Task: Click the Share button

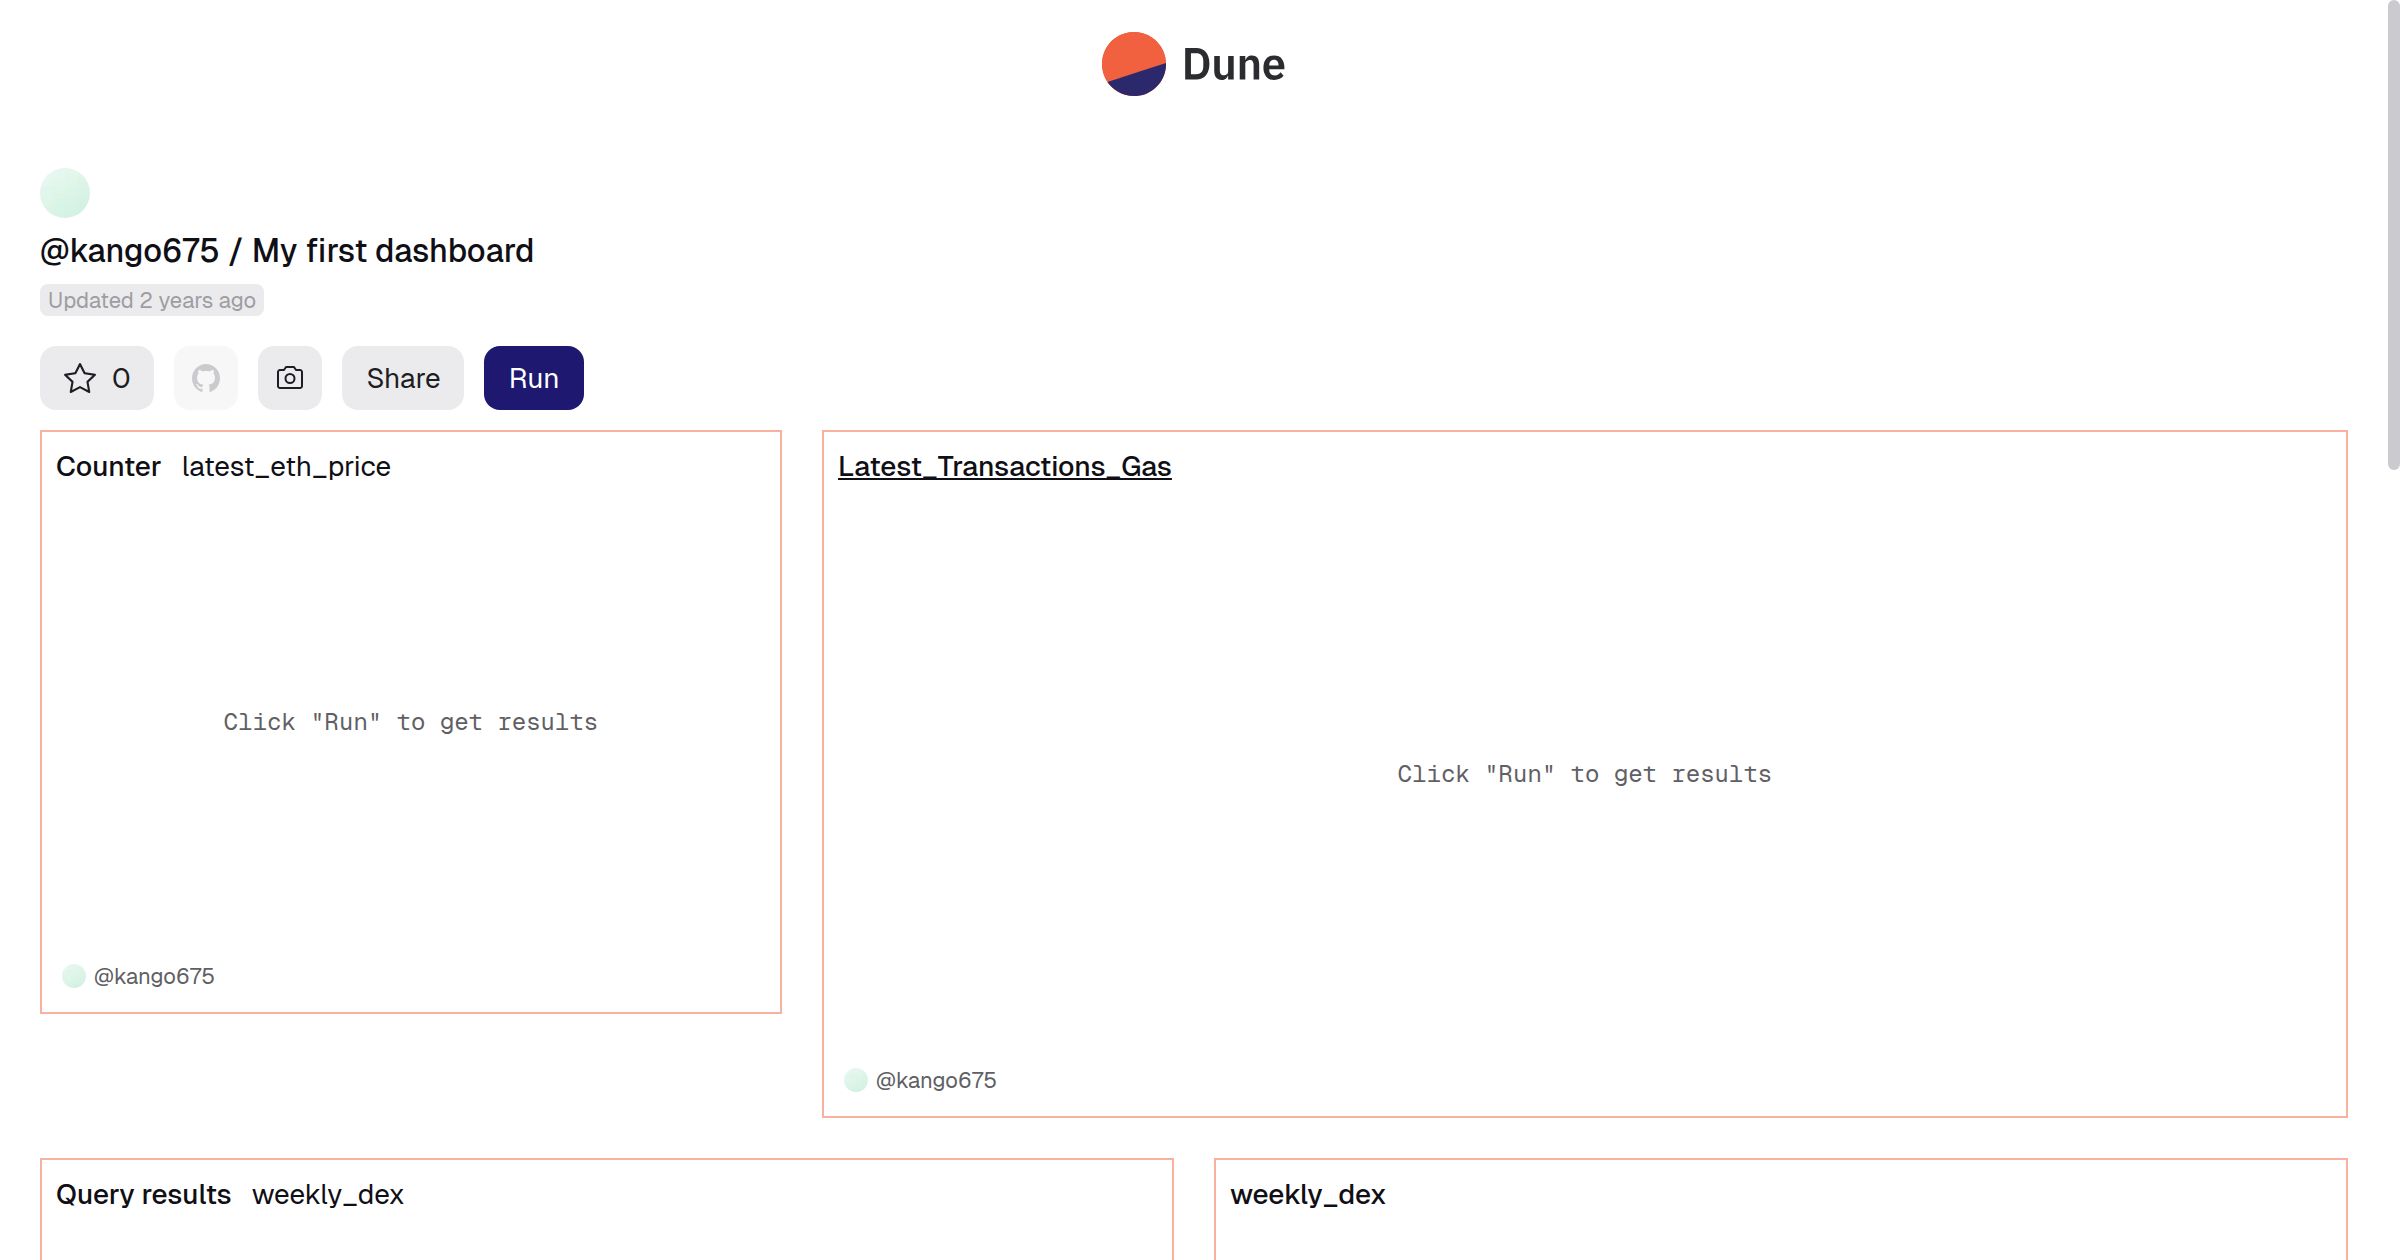Action: point(403,378)
